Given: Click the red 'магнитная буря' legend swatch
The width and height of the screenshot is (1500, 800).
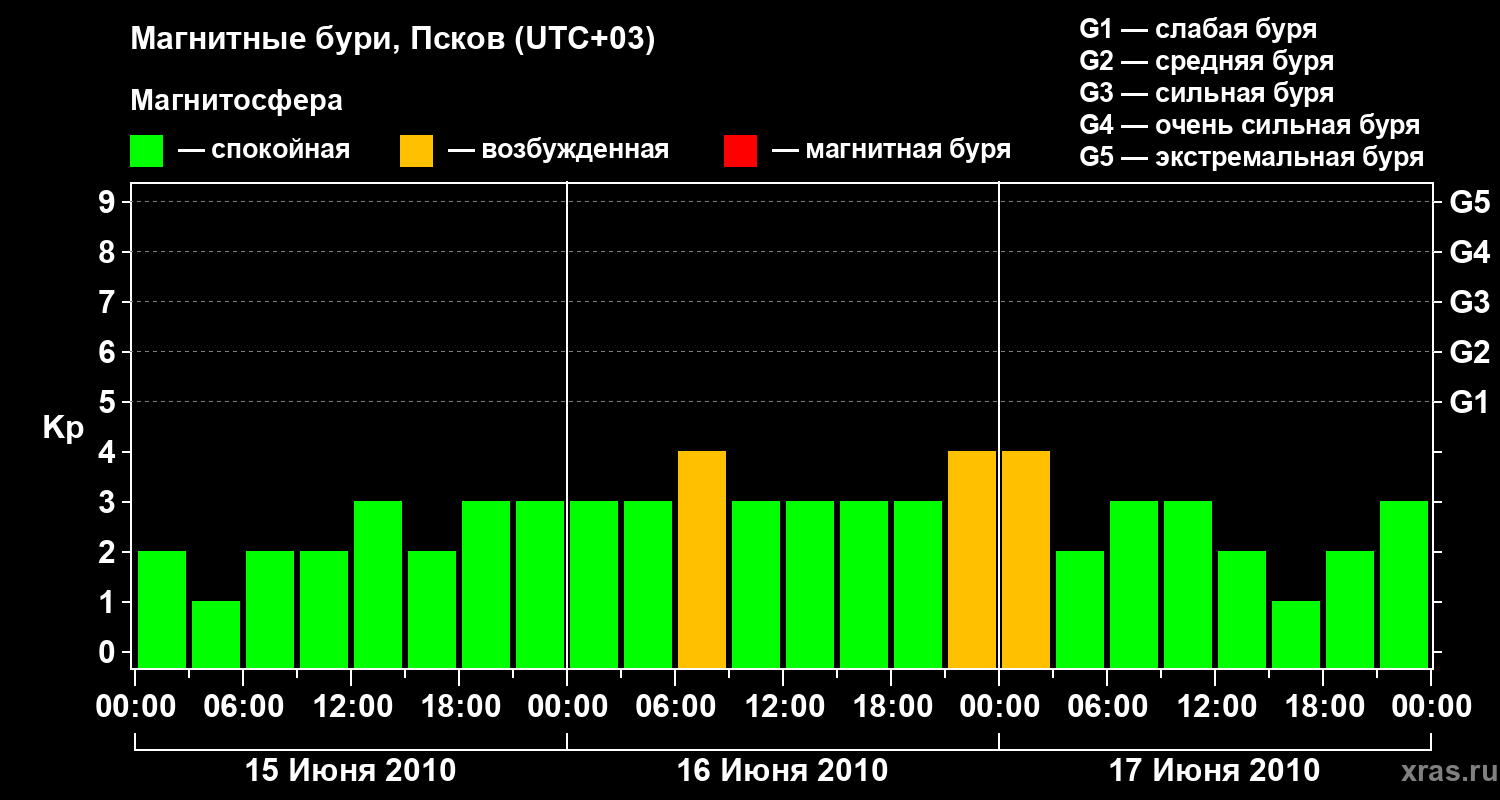Looking at the screenshot, I should click(741, 151).
